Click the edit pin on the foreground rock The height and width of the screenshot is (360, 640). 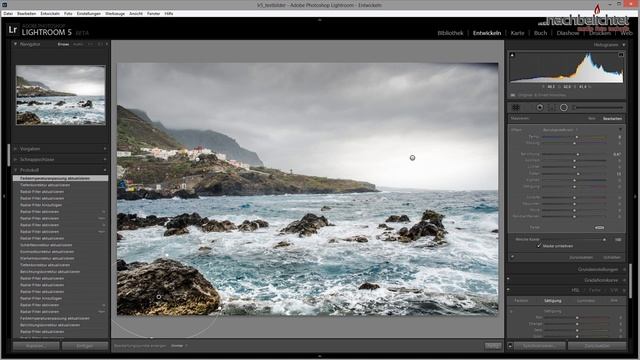pyautogui.click(x=159, y=297)
